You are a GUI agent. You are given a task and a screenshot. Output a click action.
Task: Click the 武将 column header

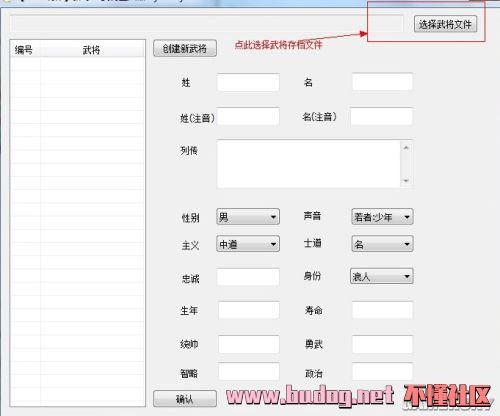(92, 50)
